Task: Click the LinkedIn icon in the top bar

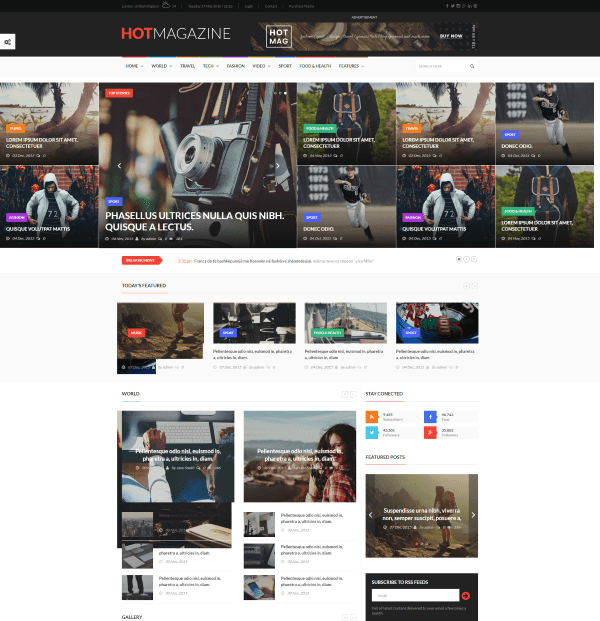Action: tap(470, 6)
